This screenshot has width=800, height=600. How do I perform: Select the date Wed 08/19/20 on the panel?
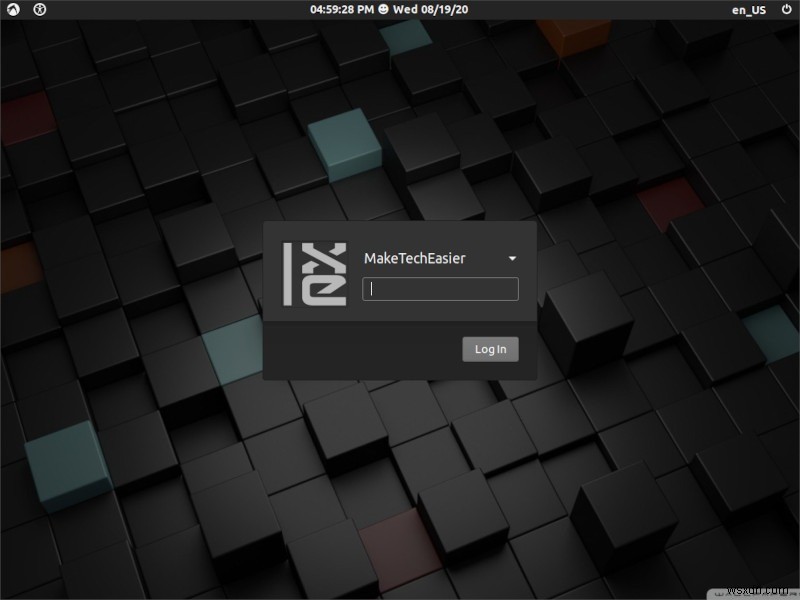432,10
